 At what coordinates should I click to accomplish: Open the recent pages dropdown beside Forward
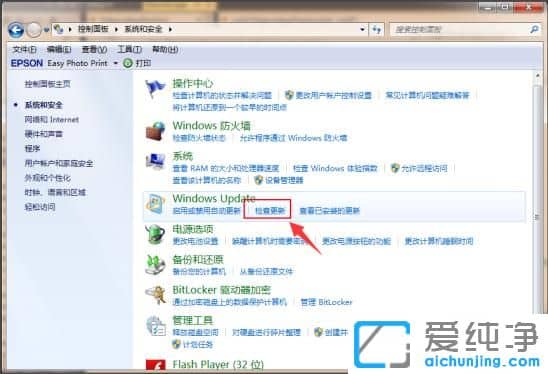[x=46, y=30]
